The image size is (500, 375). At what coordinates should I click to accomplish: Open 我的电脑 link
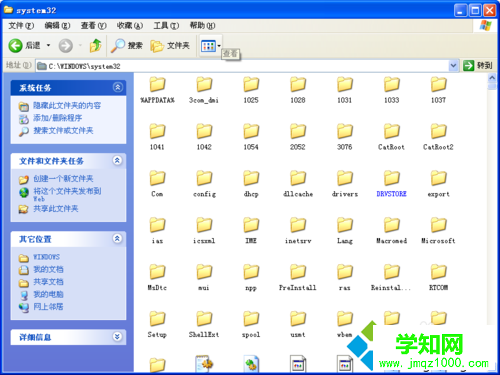click(48, 294)
